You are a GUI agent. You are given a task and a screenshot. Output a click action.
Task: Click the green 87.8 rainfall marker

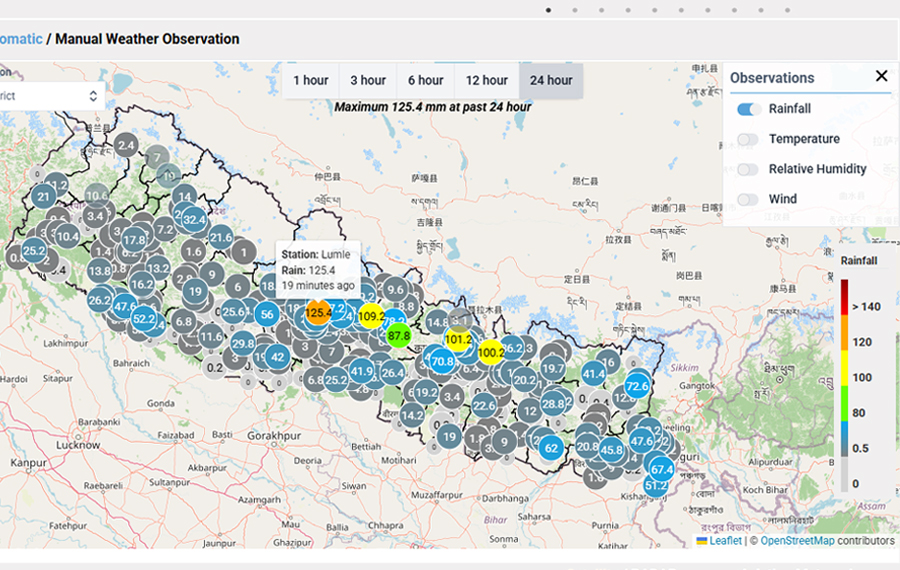398,336
